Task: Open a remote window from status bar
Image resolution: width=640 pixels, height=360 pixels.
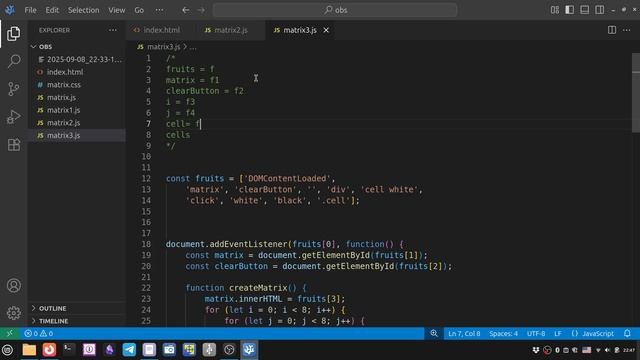Action: [9, 333]
